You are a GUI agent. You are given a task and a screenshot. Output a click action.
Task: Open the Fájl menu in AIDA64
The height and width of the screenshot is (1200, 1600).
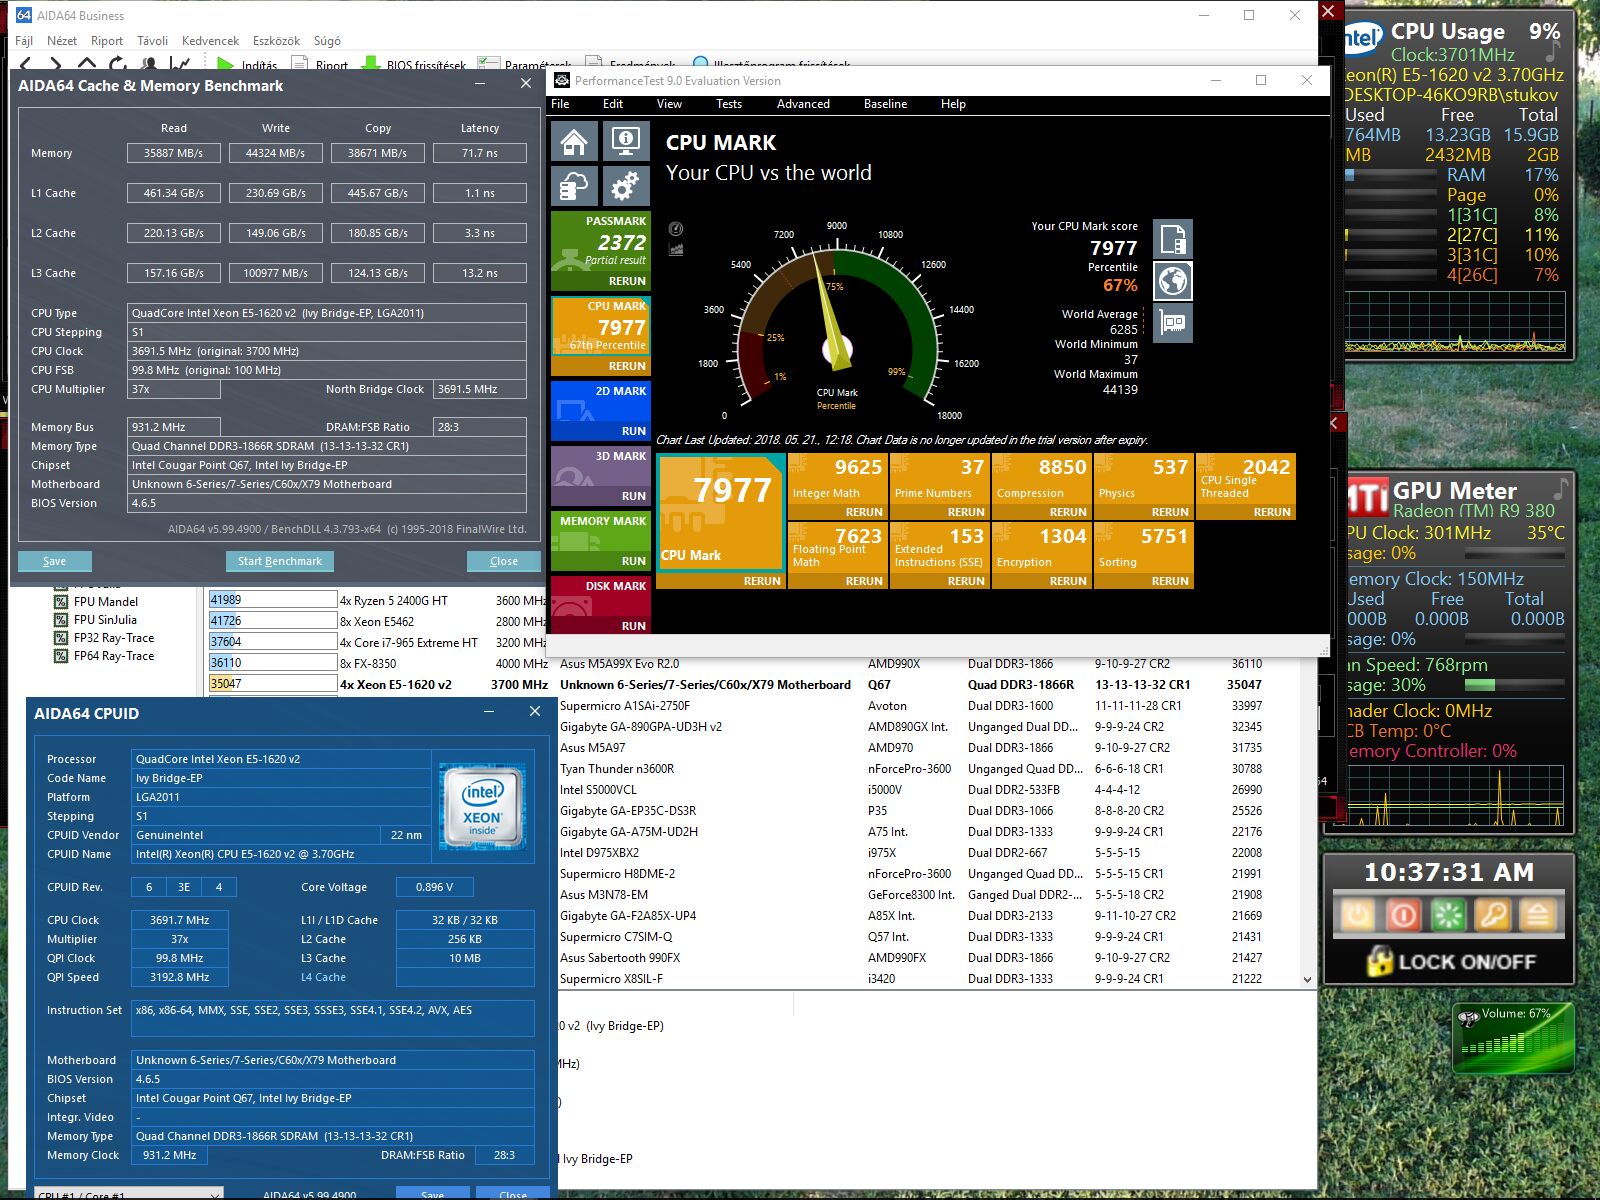point(24,41)
